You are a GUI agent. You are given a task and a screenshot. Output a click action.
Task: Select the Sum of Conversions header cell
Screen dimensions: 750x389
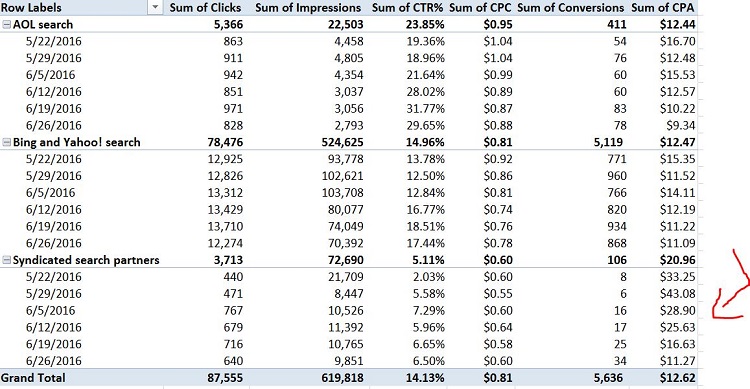pos(571,8)
